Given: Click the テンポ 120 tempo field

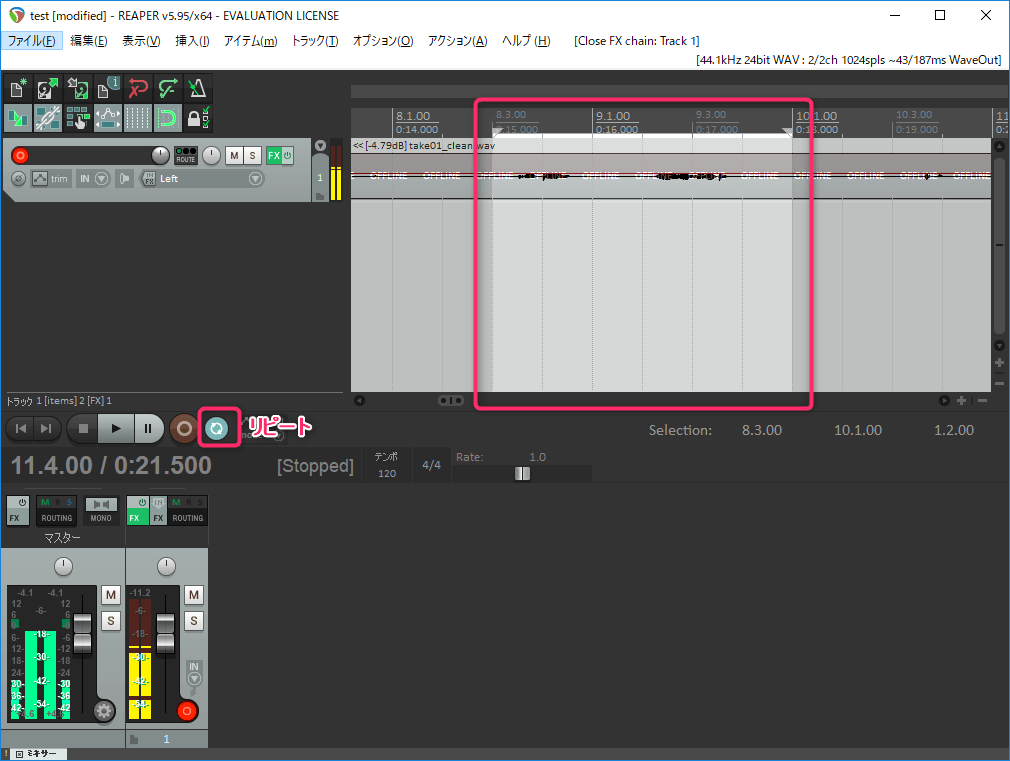Looking at the screenshot, I should tap(386, 465).
